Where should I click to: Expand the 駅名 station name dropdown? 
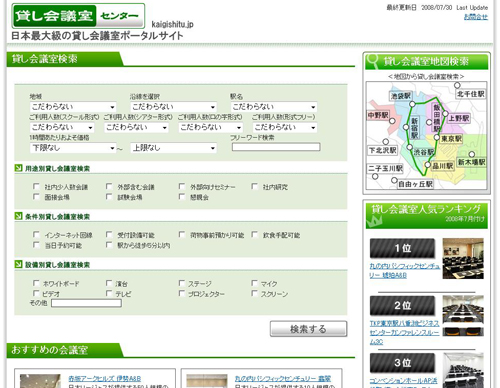[274, 107]
